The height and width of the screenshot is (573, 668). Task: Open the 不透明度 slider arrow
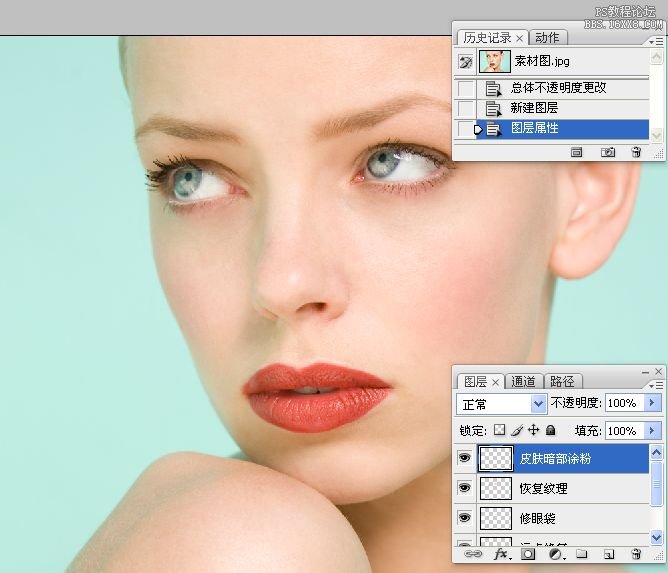pos(652,403)
